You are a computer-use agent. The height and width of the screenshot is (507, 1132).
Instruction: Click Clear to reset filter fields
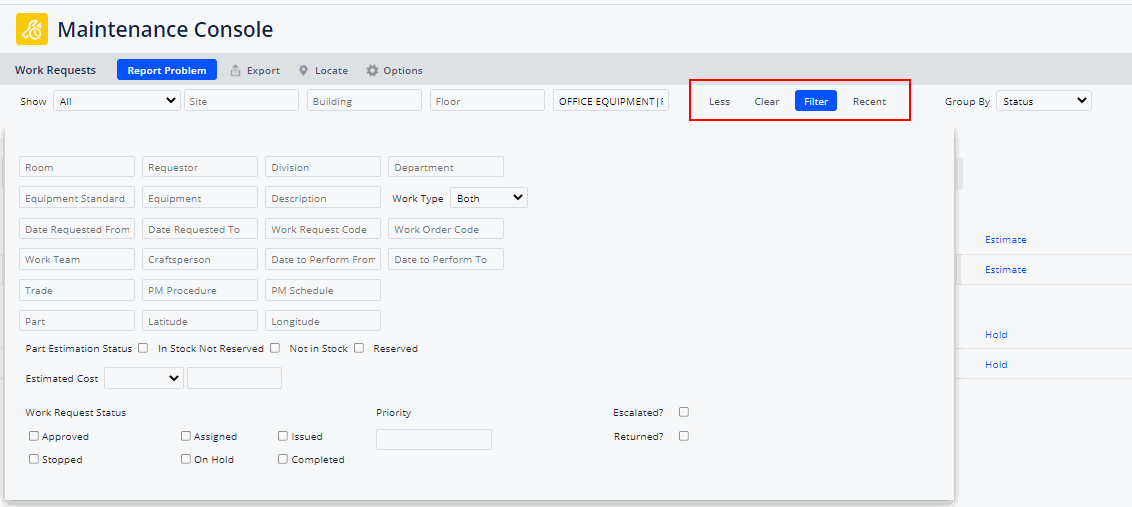pyautogui.click(x=767, y=101)
